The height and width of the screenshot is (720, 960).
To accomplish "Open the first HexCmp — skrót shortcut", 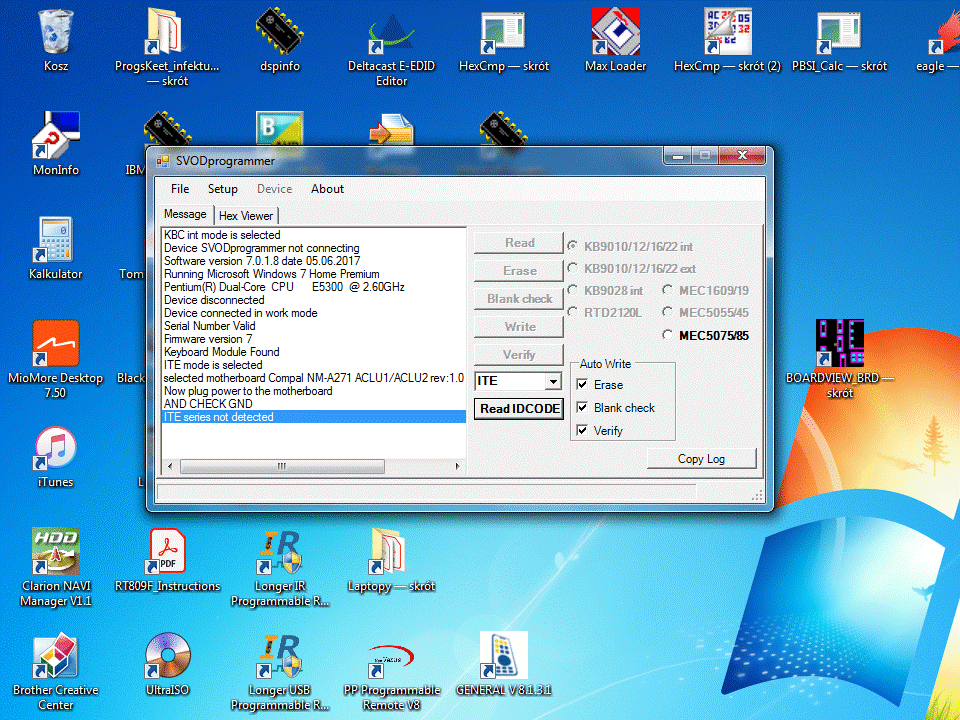I will (x=503, y=32).
